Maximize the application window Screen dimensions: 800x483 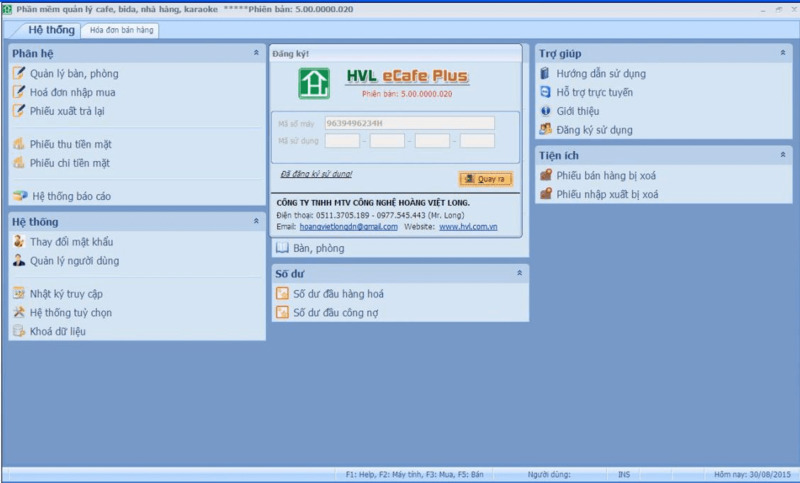pyautogui.click(x=779, y=10)
